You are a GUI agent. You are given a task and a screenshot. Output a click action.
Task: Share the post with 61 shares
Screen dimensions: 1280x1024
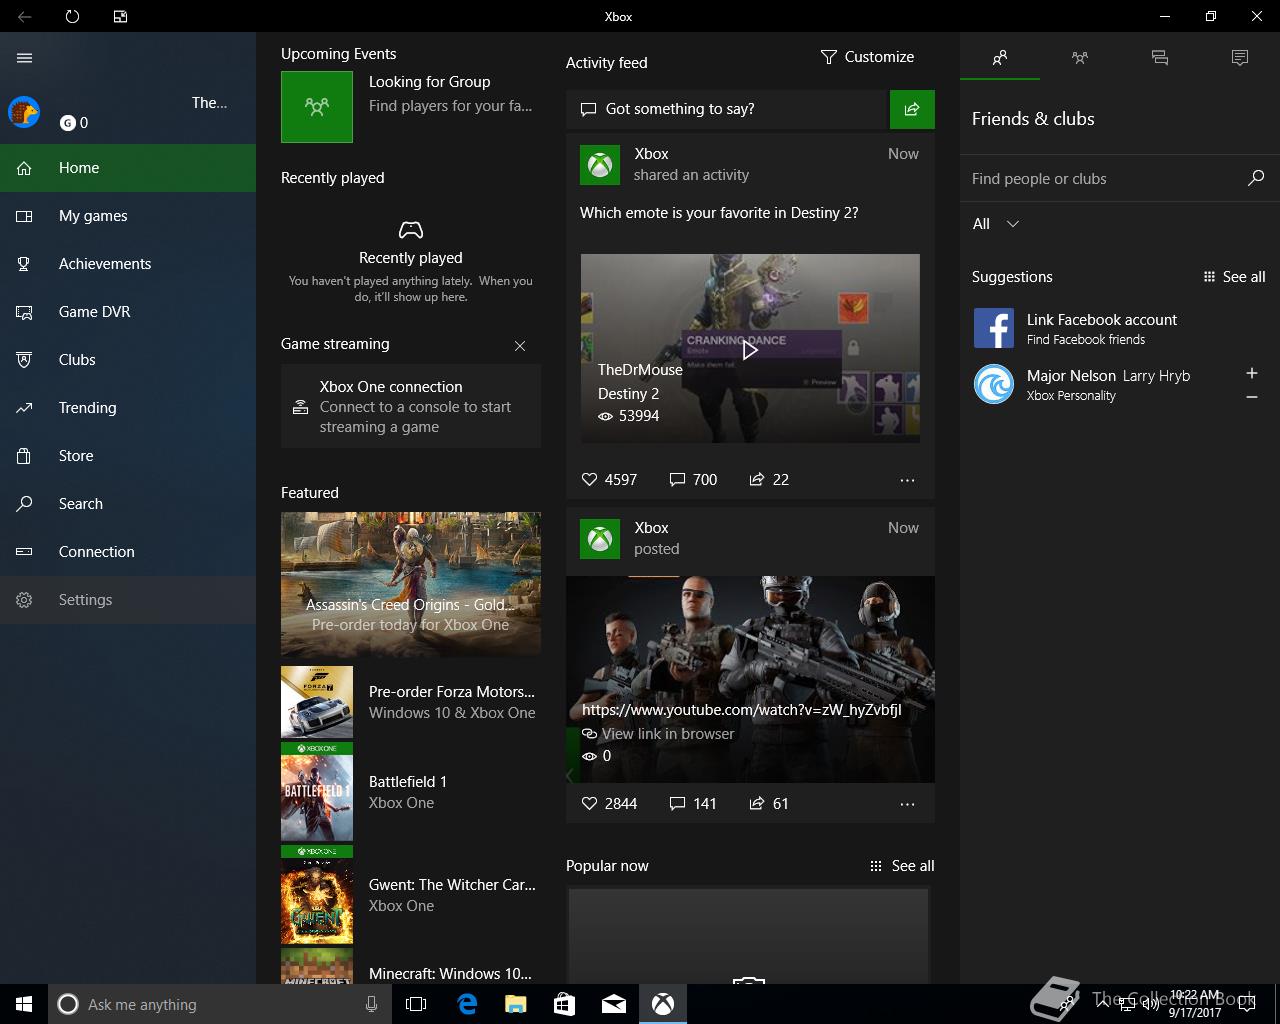[769, 804]
